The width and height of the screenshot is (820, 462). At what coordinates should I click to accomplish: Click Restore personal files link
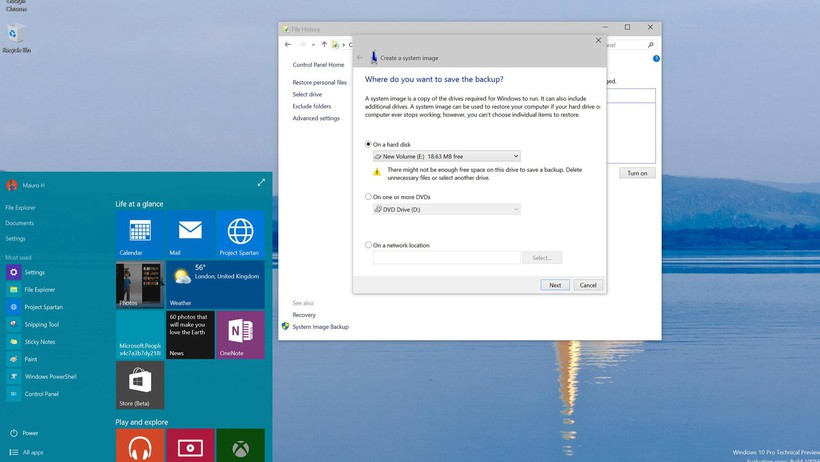[x=320, y=82]
